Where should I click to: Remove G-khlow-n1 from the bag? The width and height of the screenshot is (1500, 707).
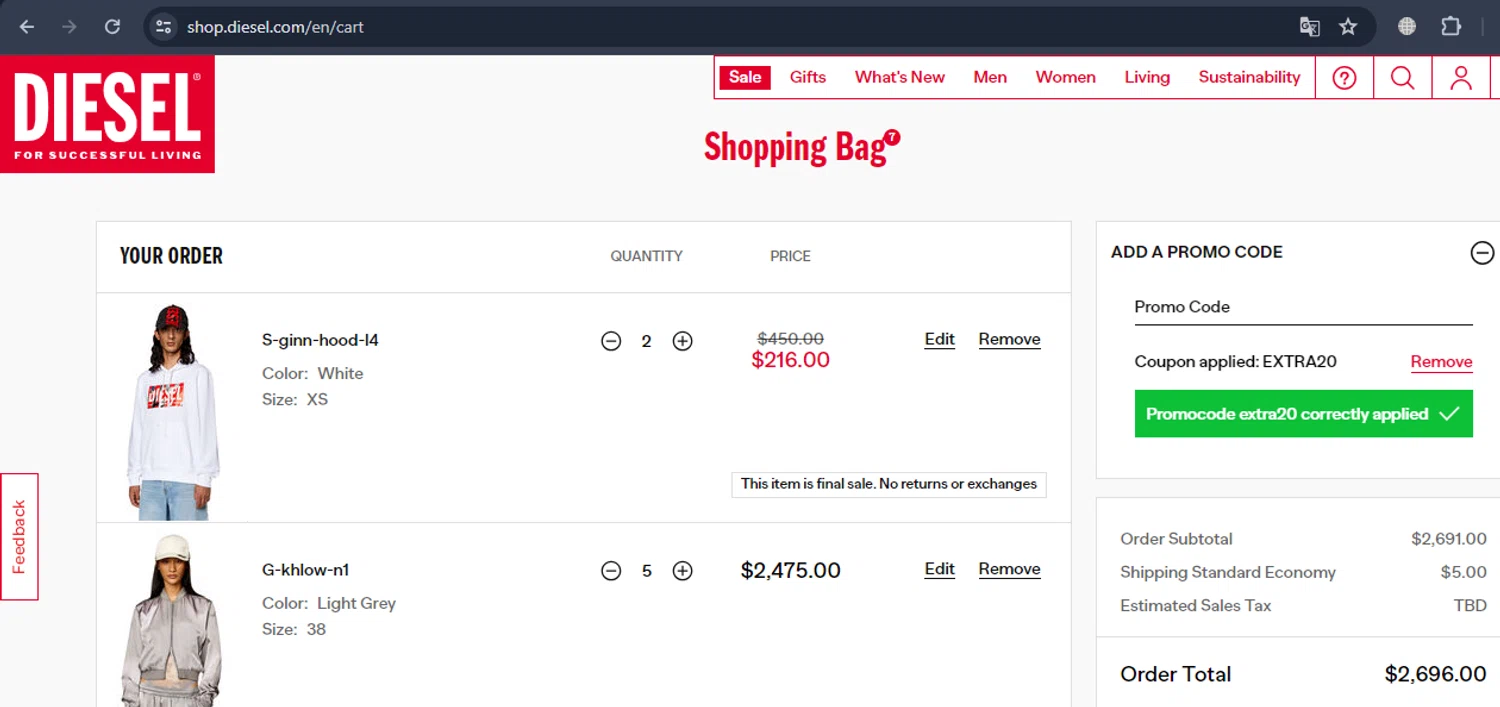pos(1009,569)
